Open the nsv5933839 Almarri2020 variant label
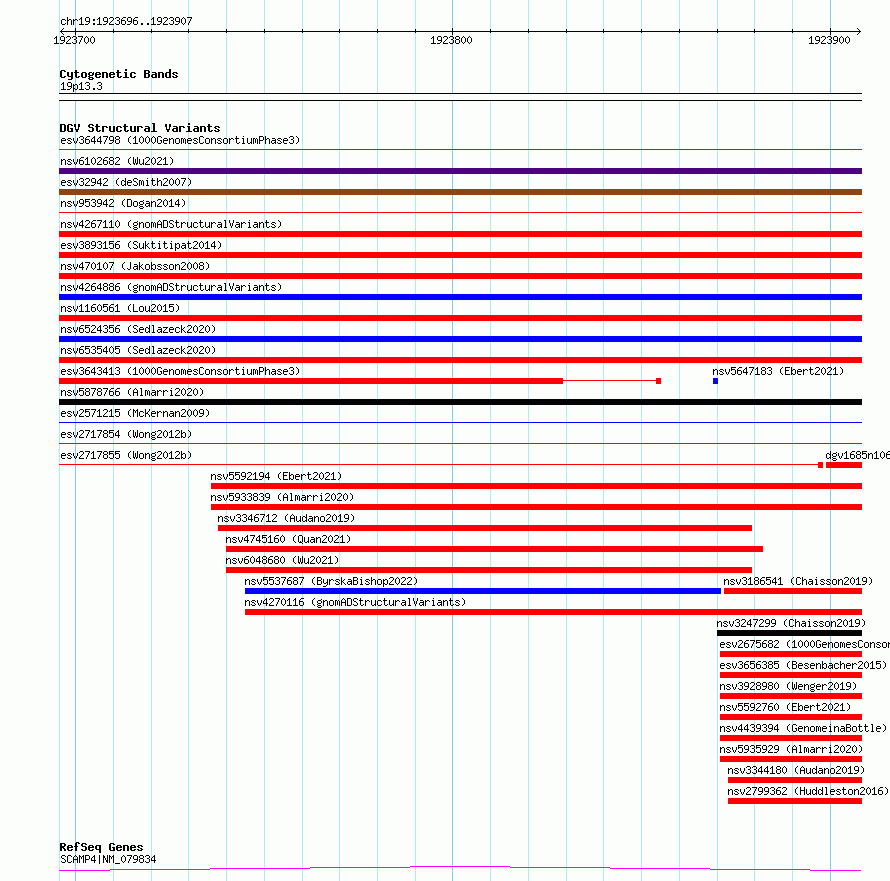Screen dimensions: 890x881 (282, 497)
